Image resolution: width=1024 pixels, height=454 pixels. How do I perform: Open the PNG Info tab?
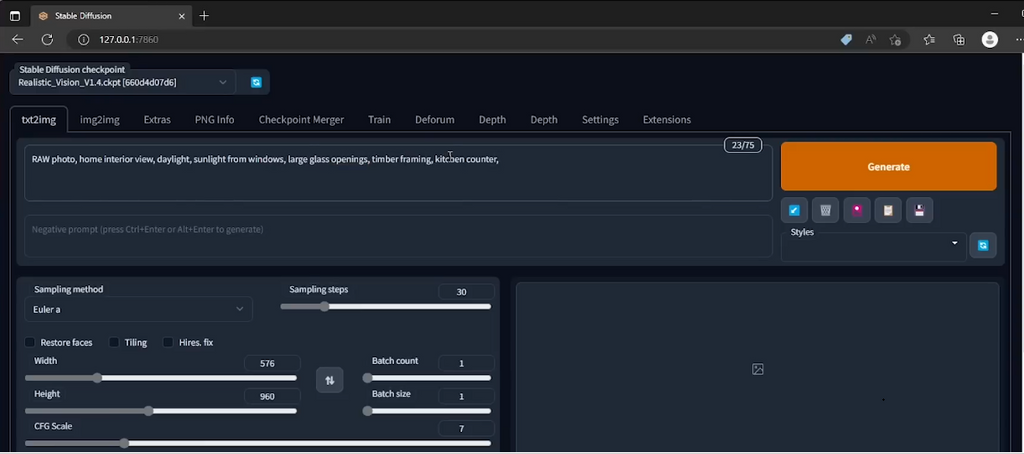(214, 120)
